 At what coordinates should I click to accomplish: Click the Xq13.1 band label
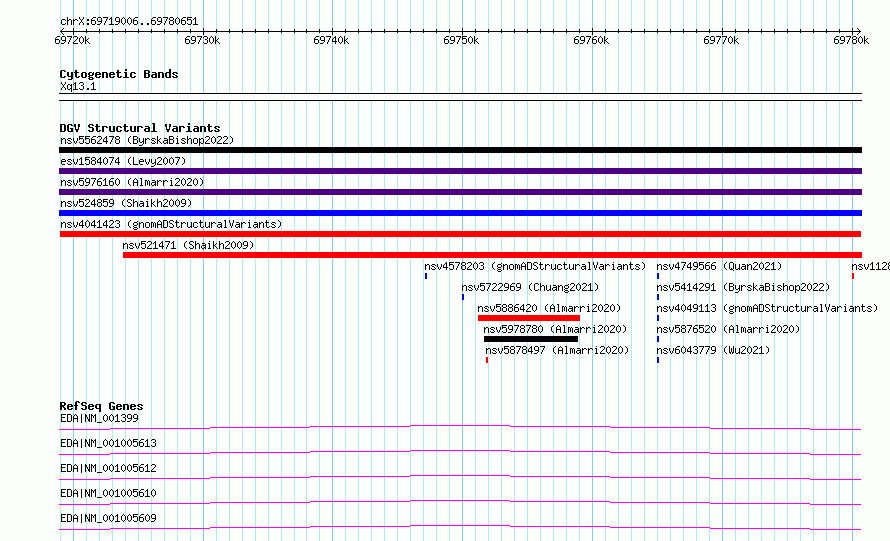pyautogui.click(x=78, y=86)
